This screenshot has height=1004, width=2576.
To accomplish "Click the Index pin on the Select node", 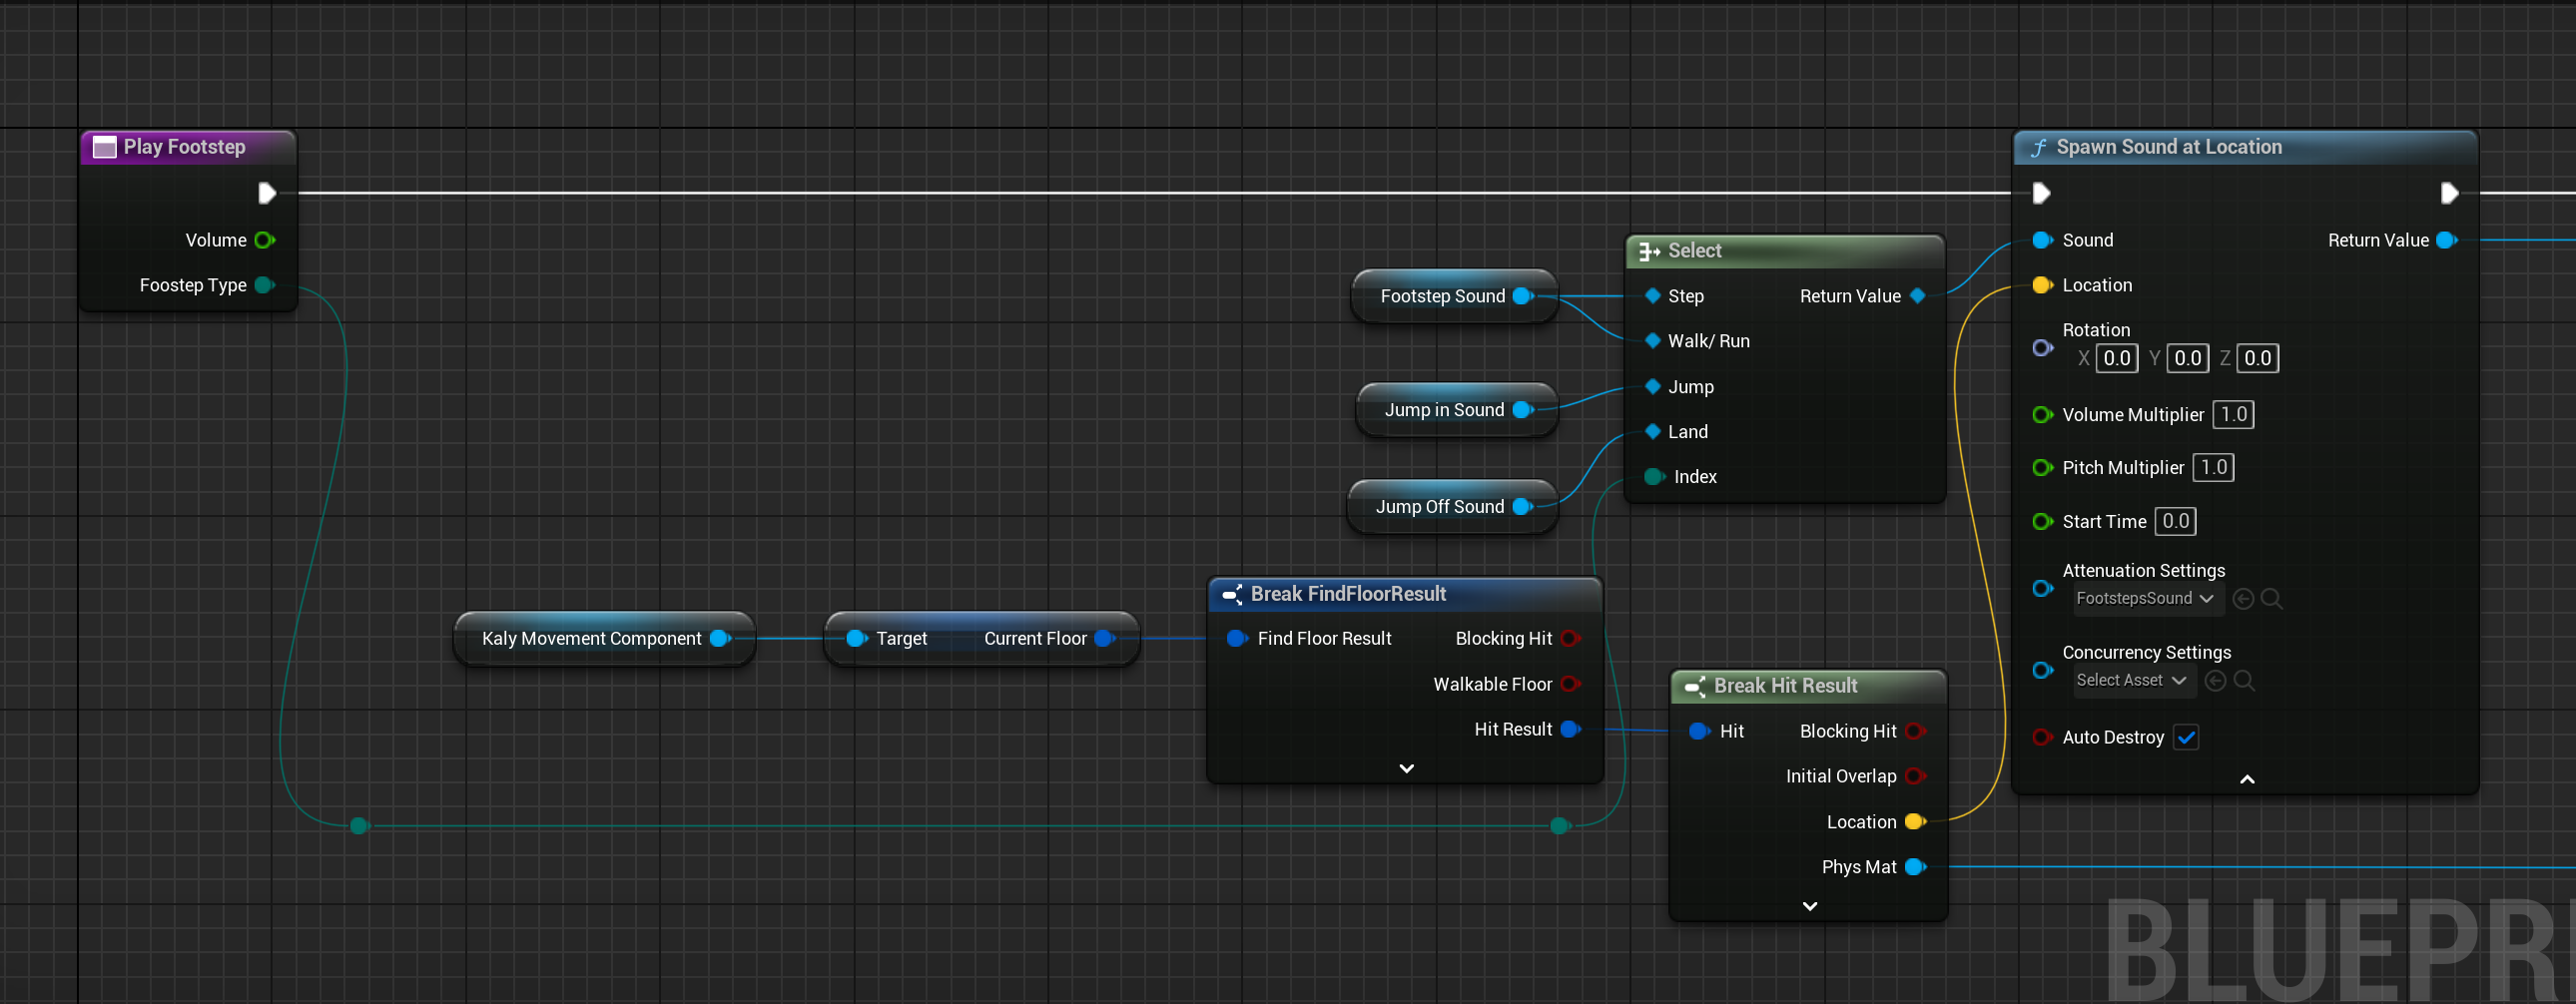I will tap(1654, 477).
